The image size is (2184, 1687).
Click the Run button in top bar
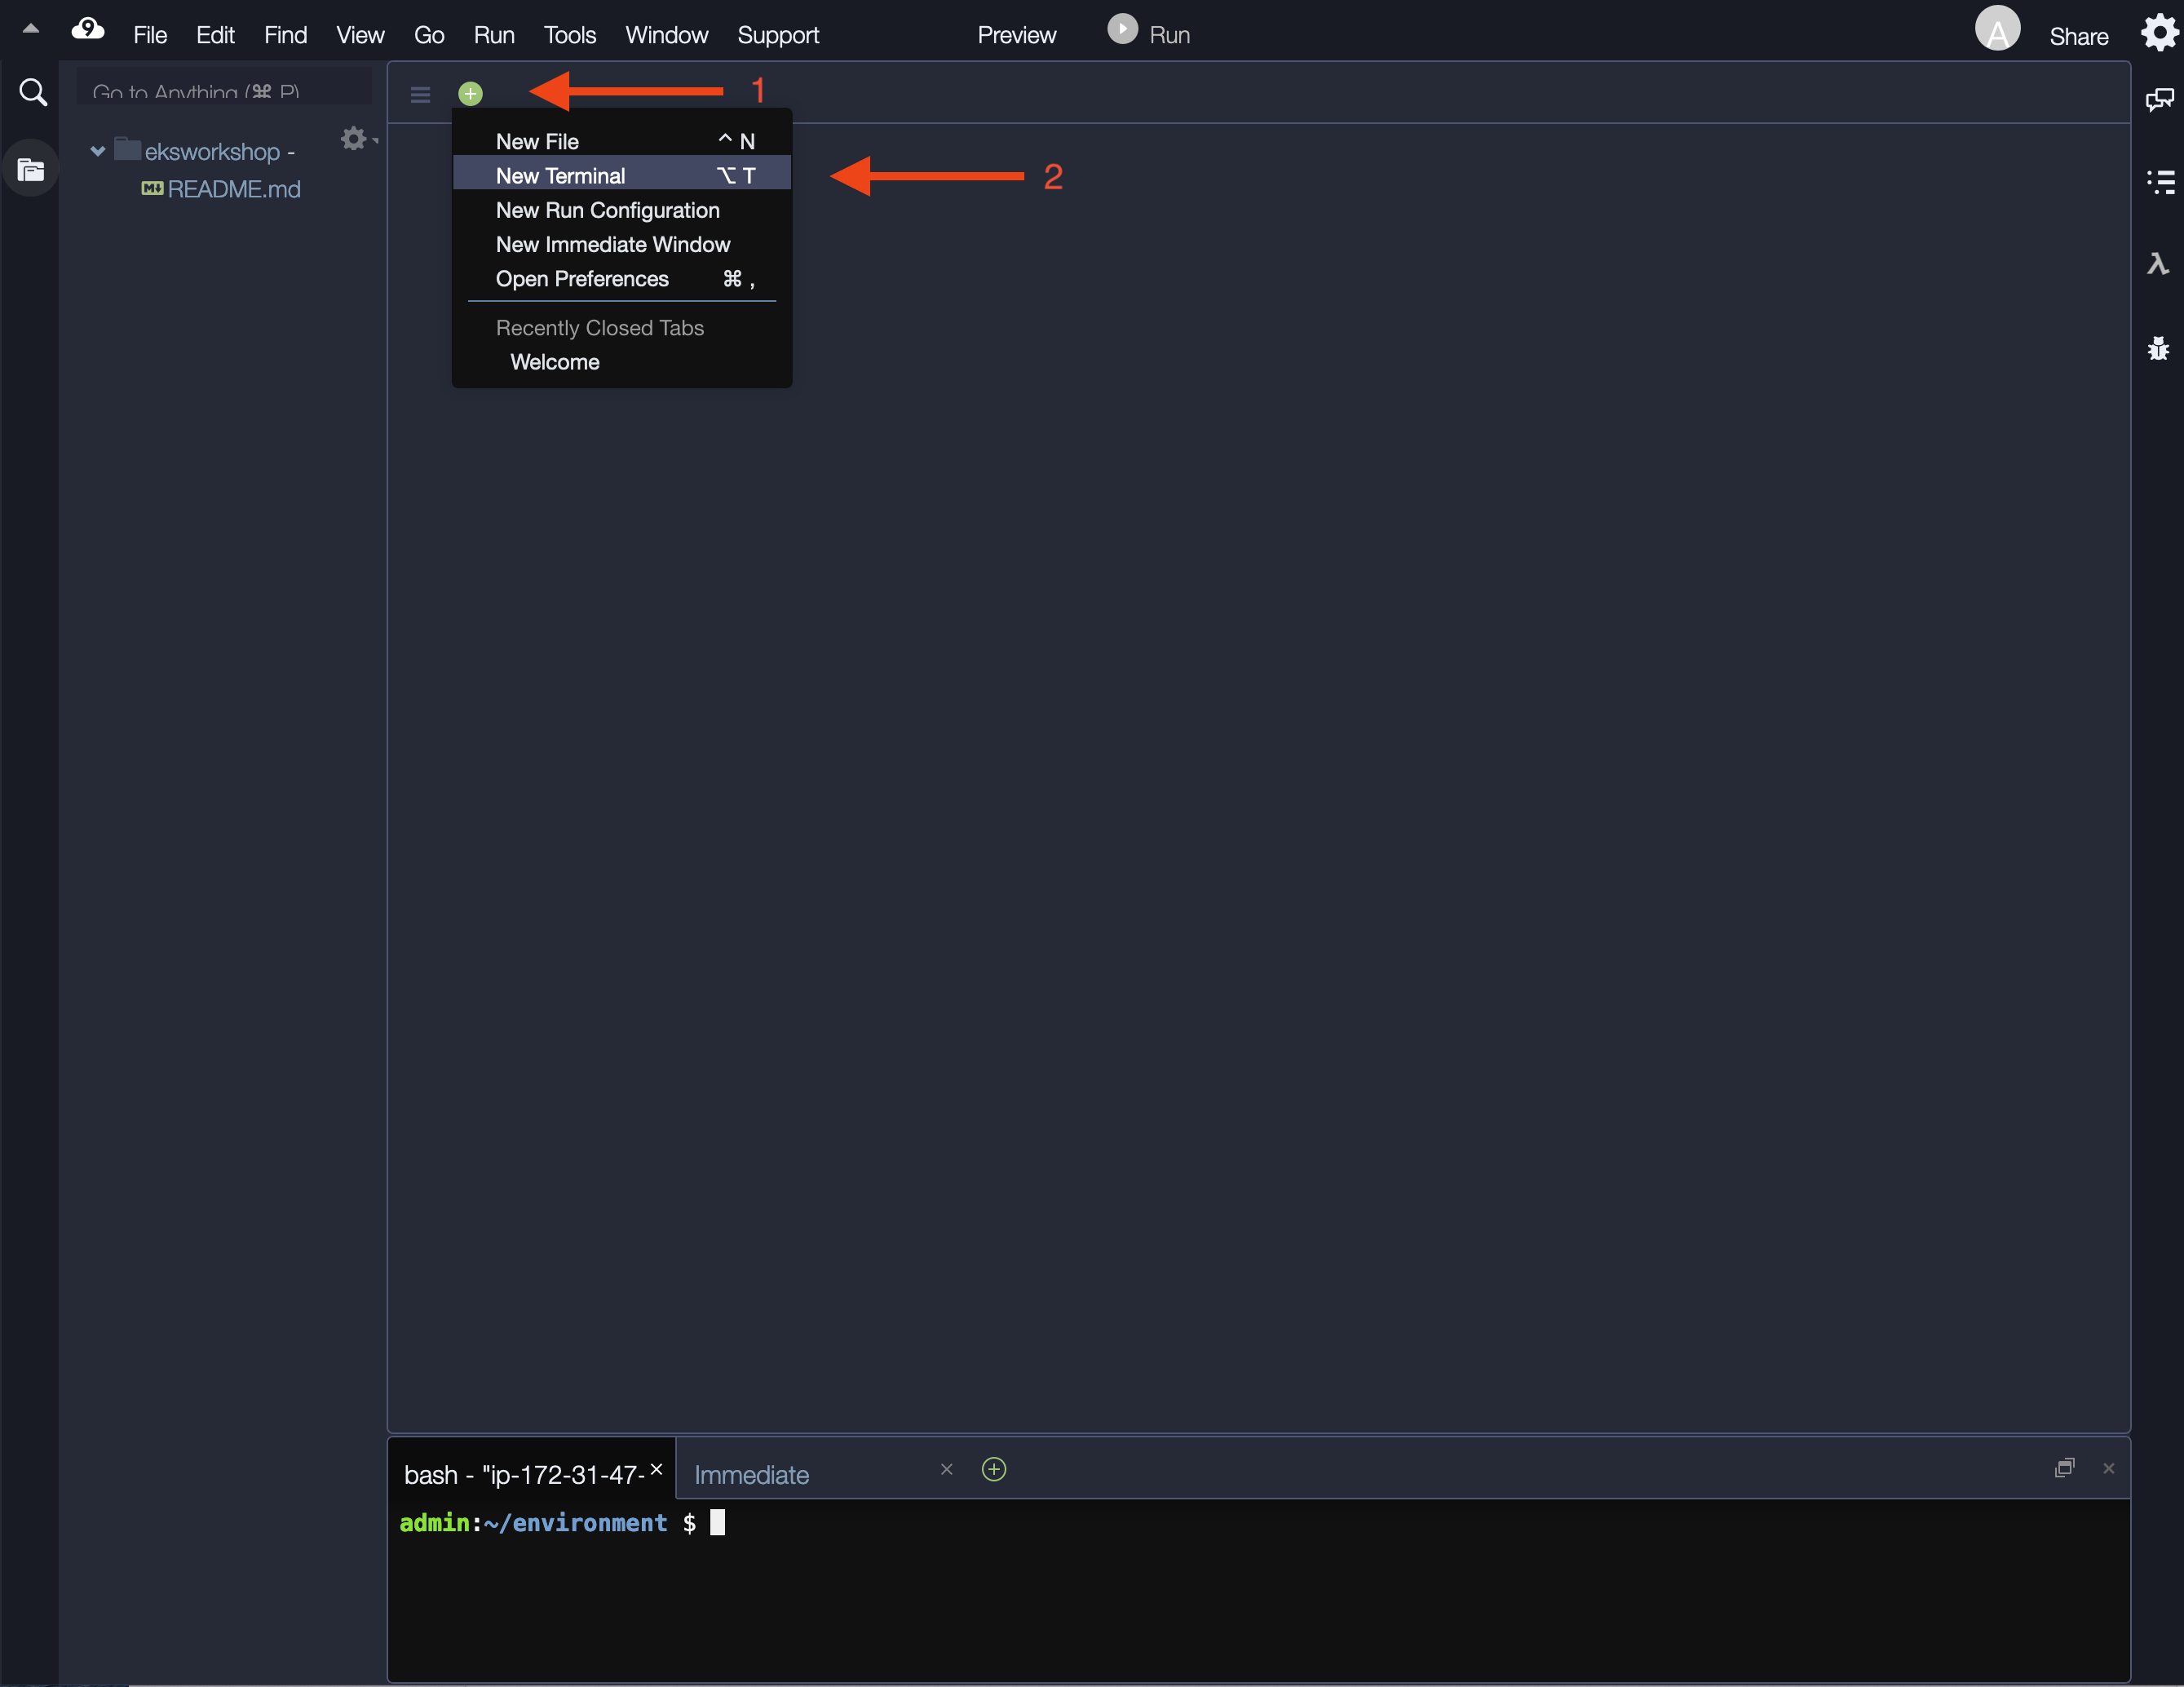point(1148,31)
